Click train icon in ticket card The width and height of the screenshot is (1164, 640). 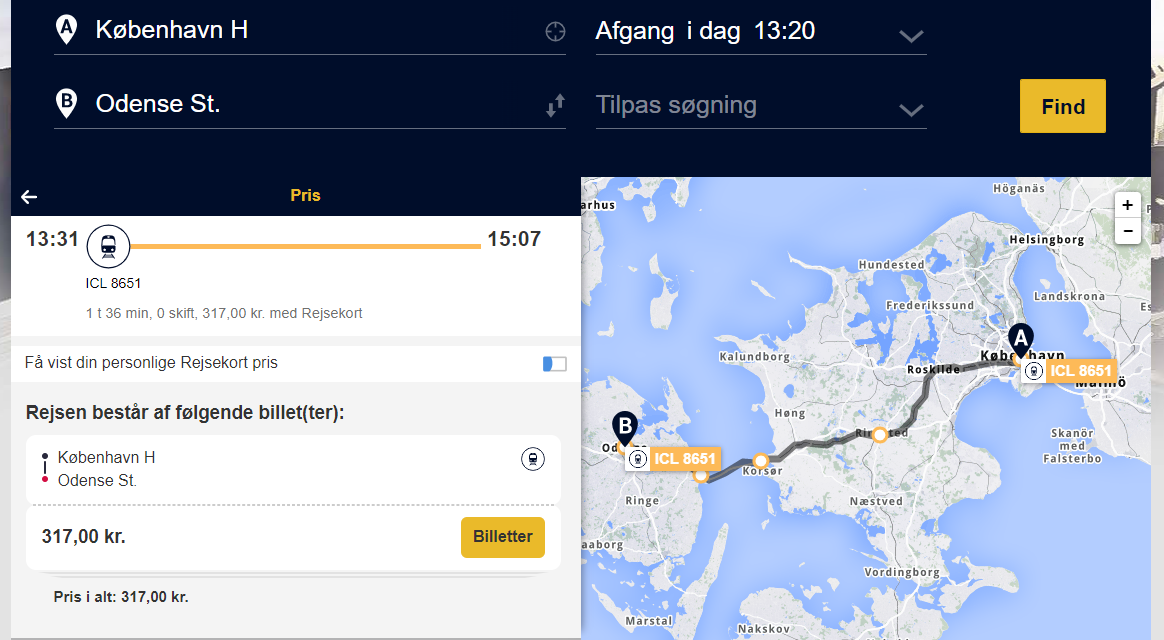(x=532, y=459)
